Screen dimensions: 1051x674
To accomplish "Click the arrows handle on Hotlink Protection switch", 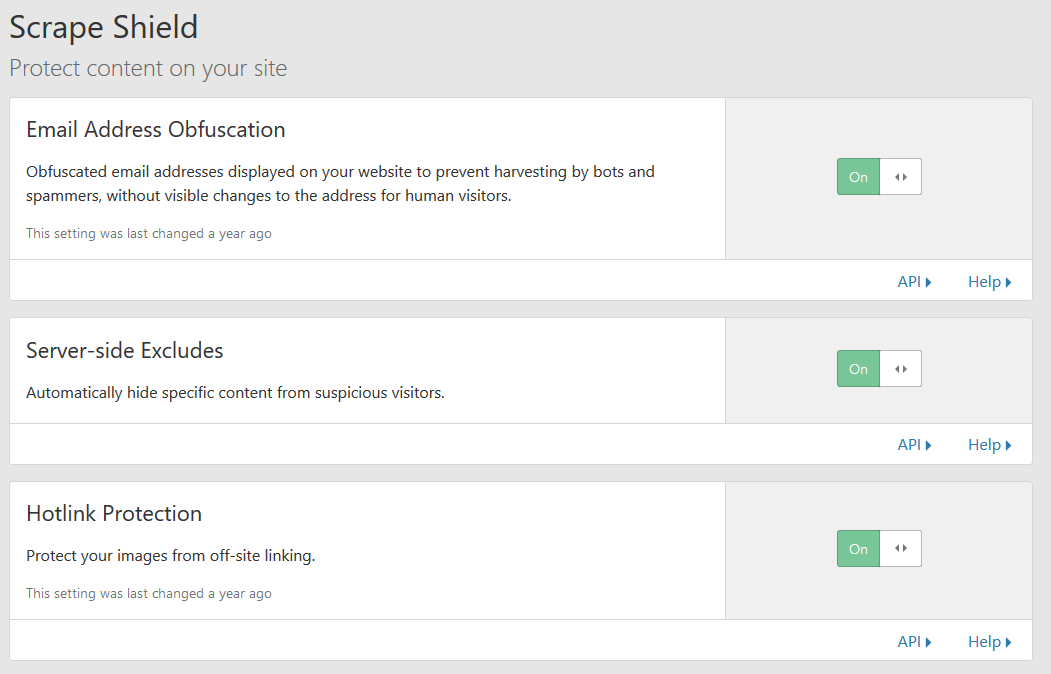I will [901, 549].
